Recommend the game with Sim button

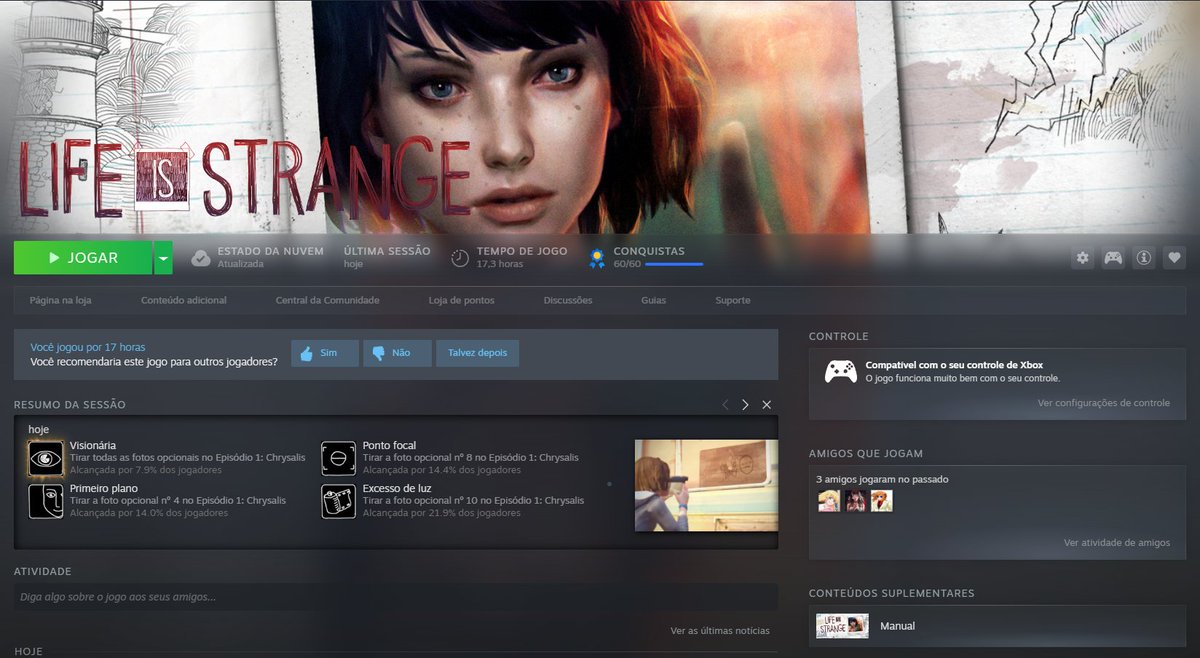click(x=325, y=353)
